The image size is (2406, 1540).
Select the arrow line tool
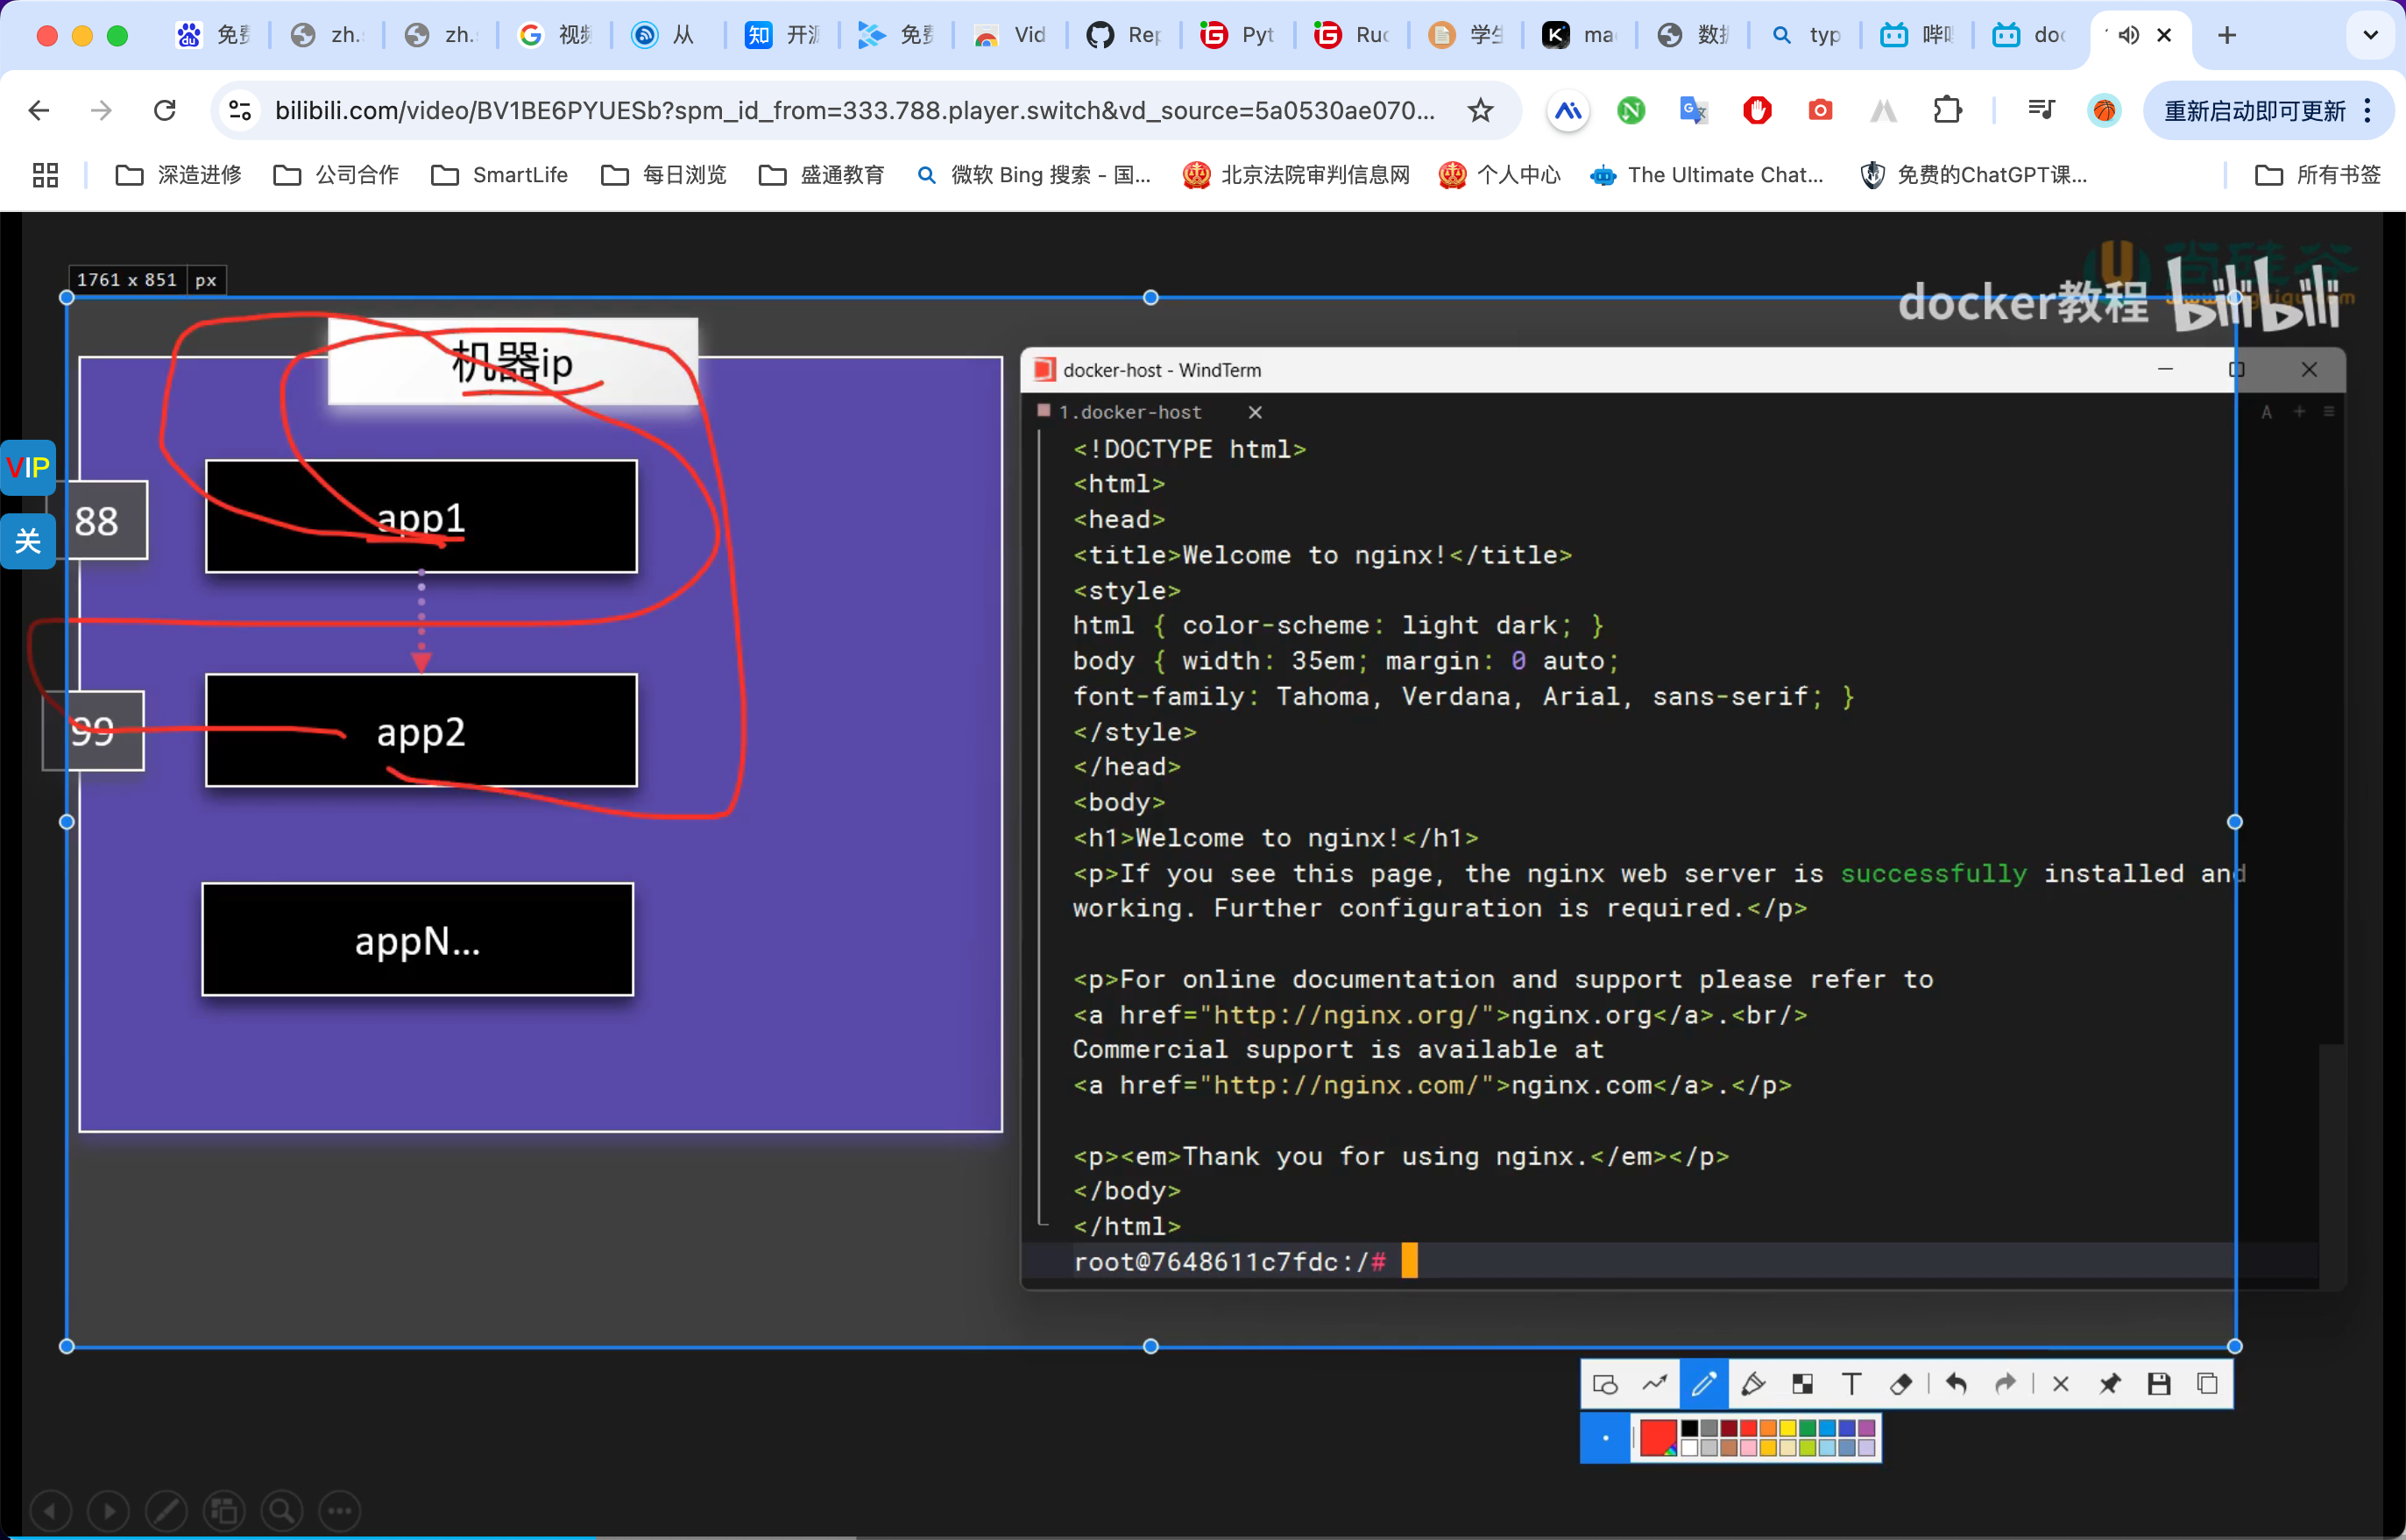click(x=1655, y=1384)
